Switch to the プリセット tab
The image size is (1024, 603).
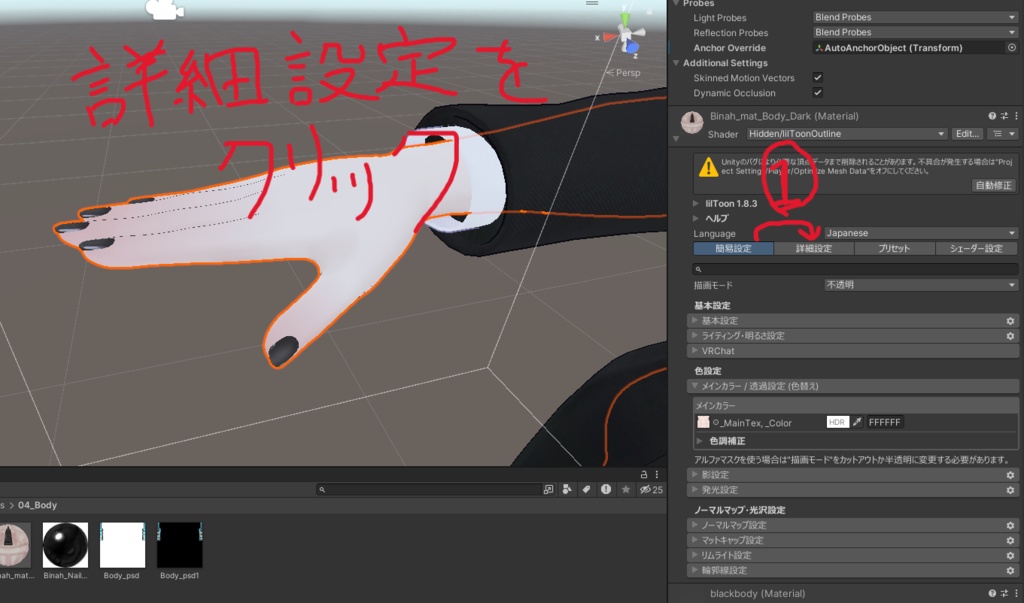pos(894,248)
